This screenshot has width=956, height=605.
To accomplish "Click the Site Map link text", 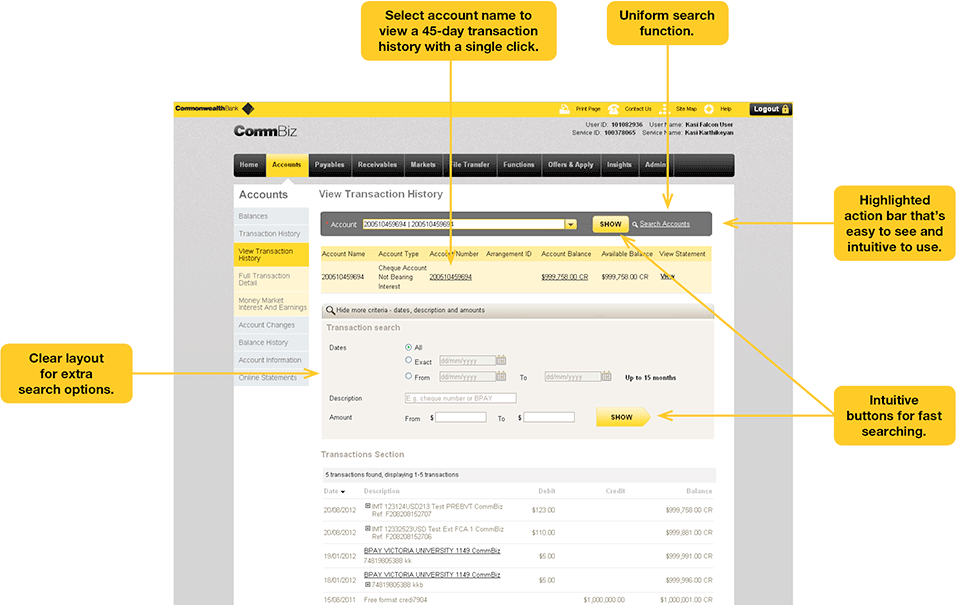I will [686, 109].
